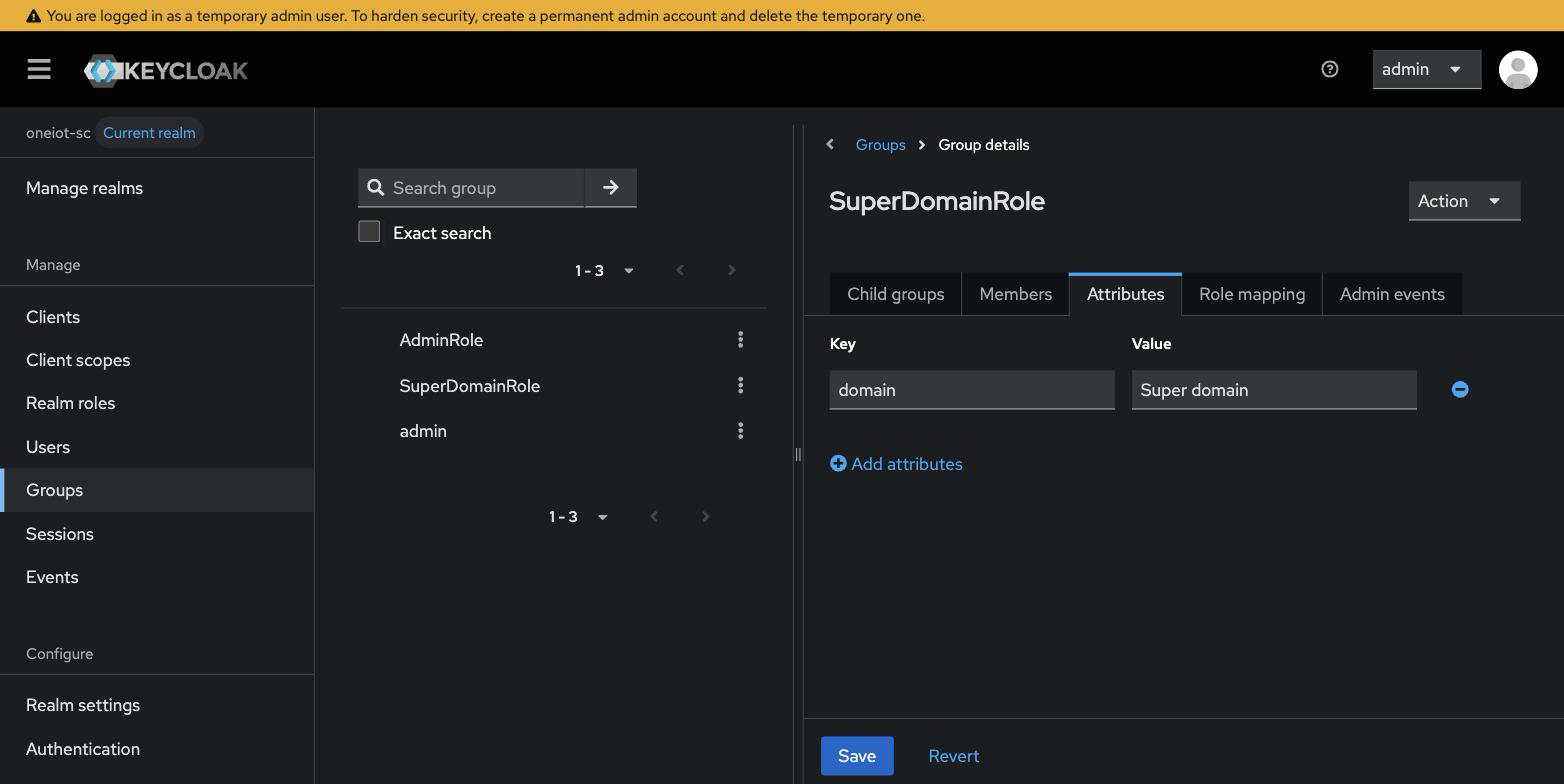Go to next page in bottom pagination
The height and width of the screenshot is (784, 1564).
pyautogui.click(x=705, y=517)
